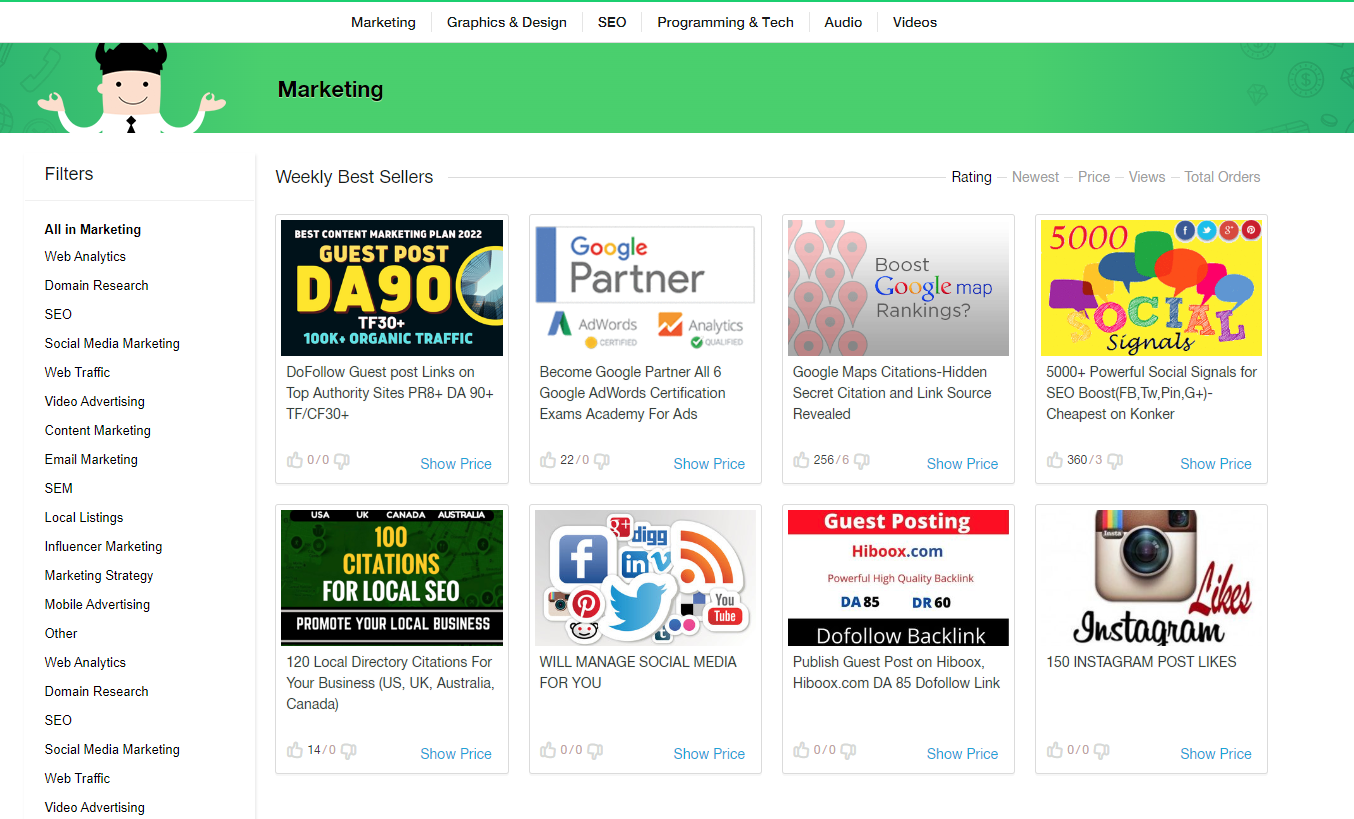
Task: Thumbs down Google Maps Citations listing
Action: (x=861, y=461)
